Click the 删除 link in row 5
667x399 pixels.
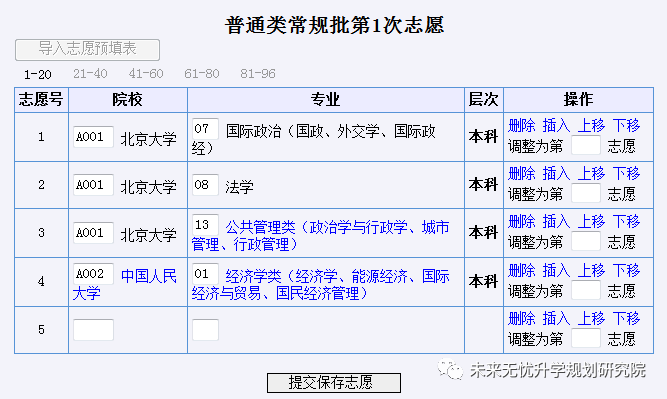(522, 319)
